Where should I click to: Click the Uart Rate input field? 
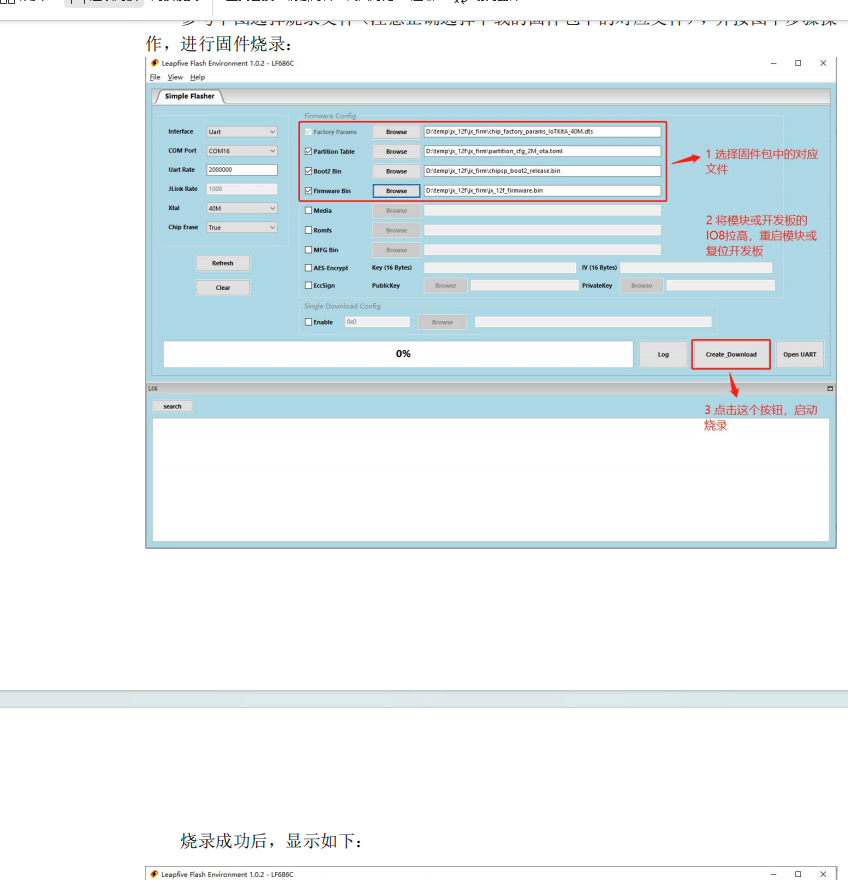(x=241, y=170)
